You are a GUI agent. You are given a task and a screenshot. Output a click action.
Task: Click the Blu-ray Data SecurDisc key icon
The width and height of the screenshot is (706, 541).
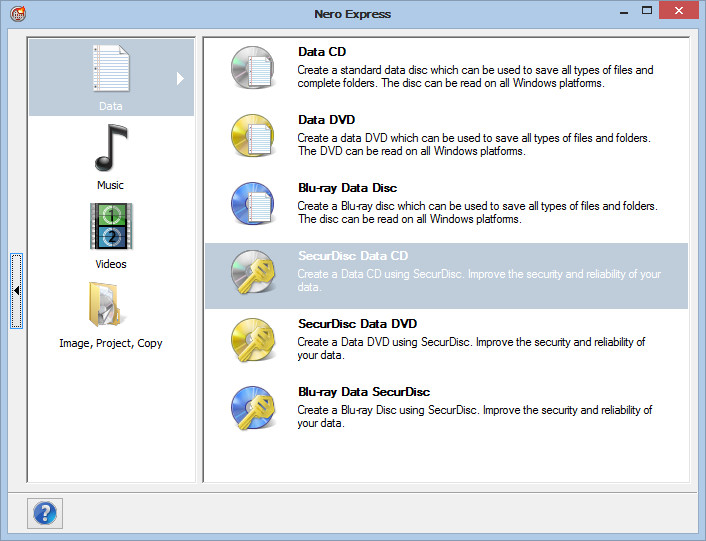point(253,408)
